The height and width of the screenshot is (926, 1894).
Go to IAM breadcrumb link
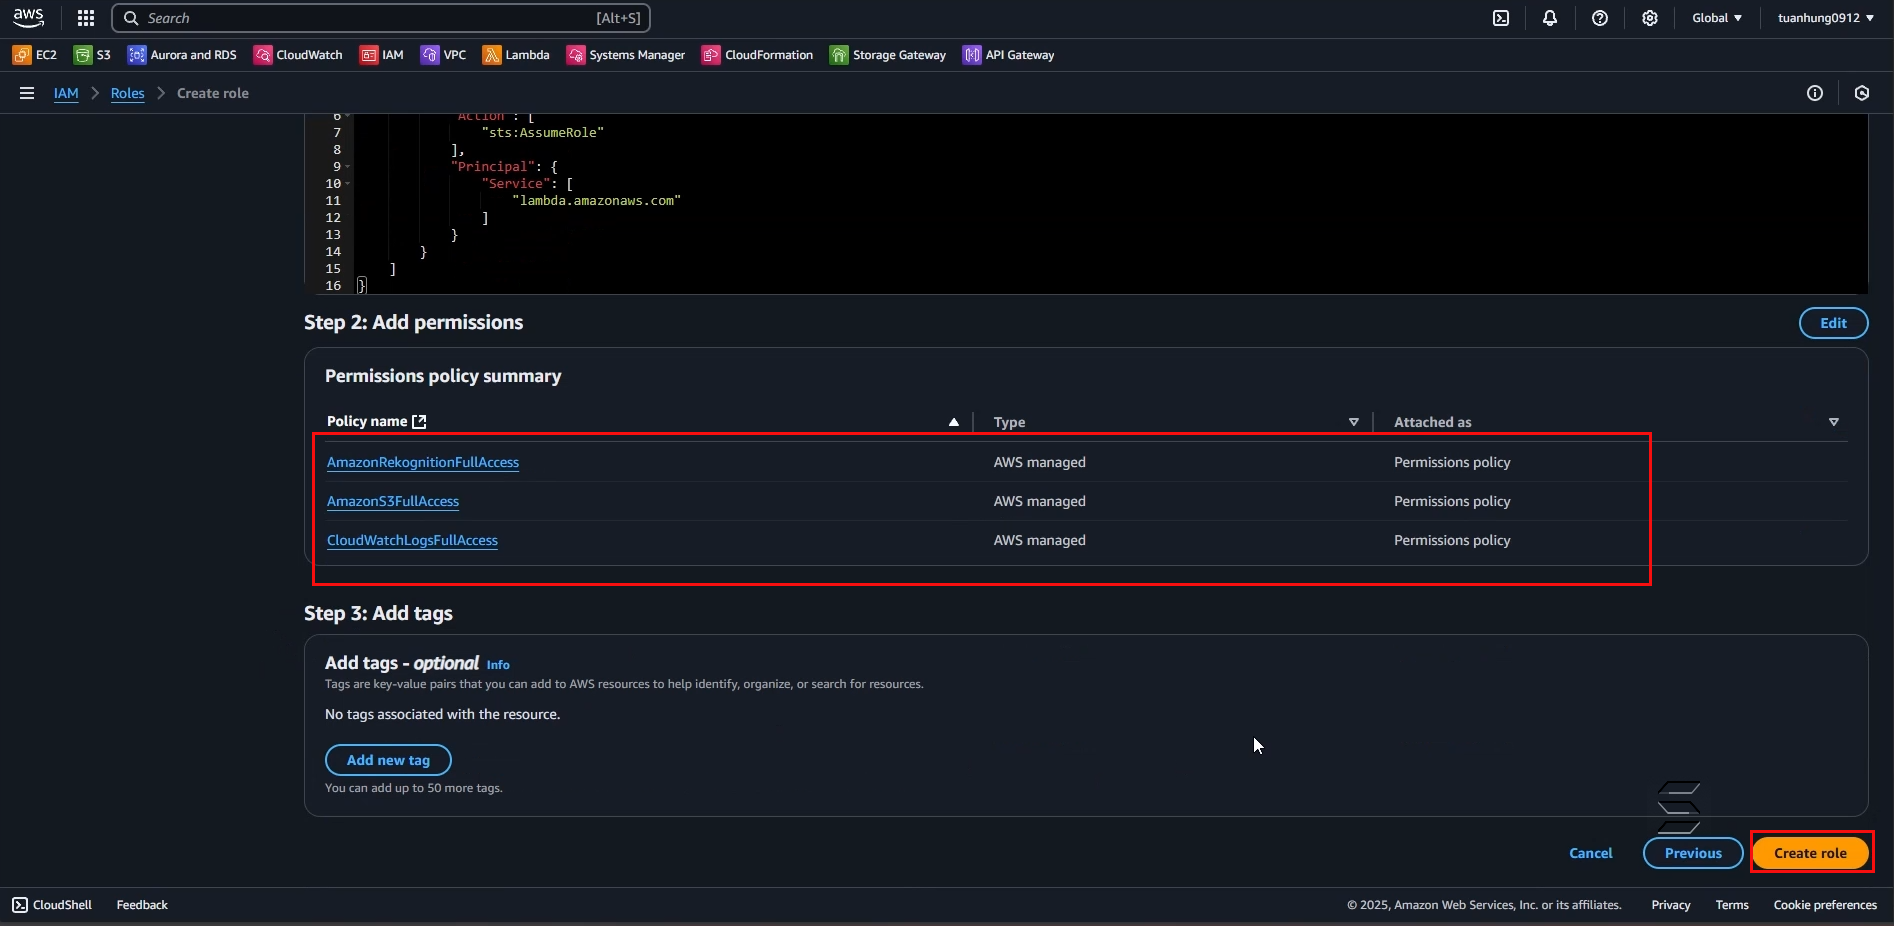point(66,93)
